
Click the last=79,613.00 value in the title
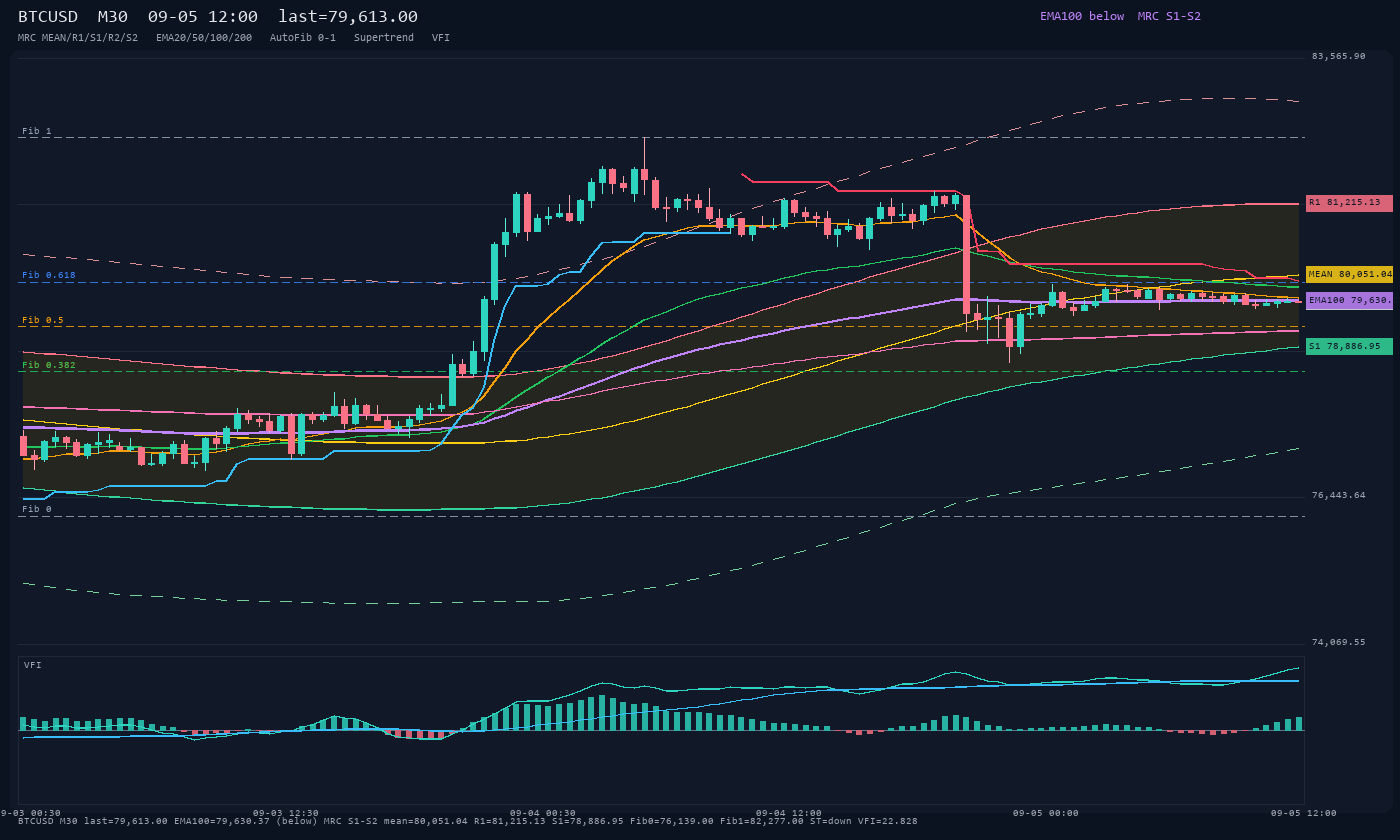[x=348, y=16]
